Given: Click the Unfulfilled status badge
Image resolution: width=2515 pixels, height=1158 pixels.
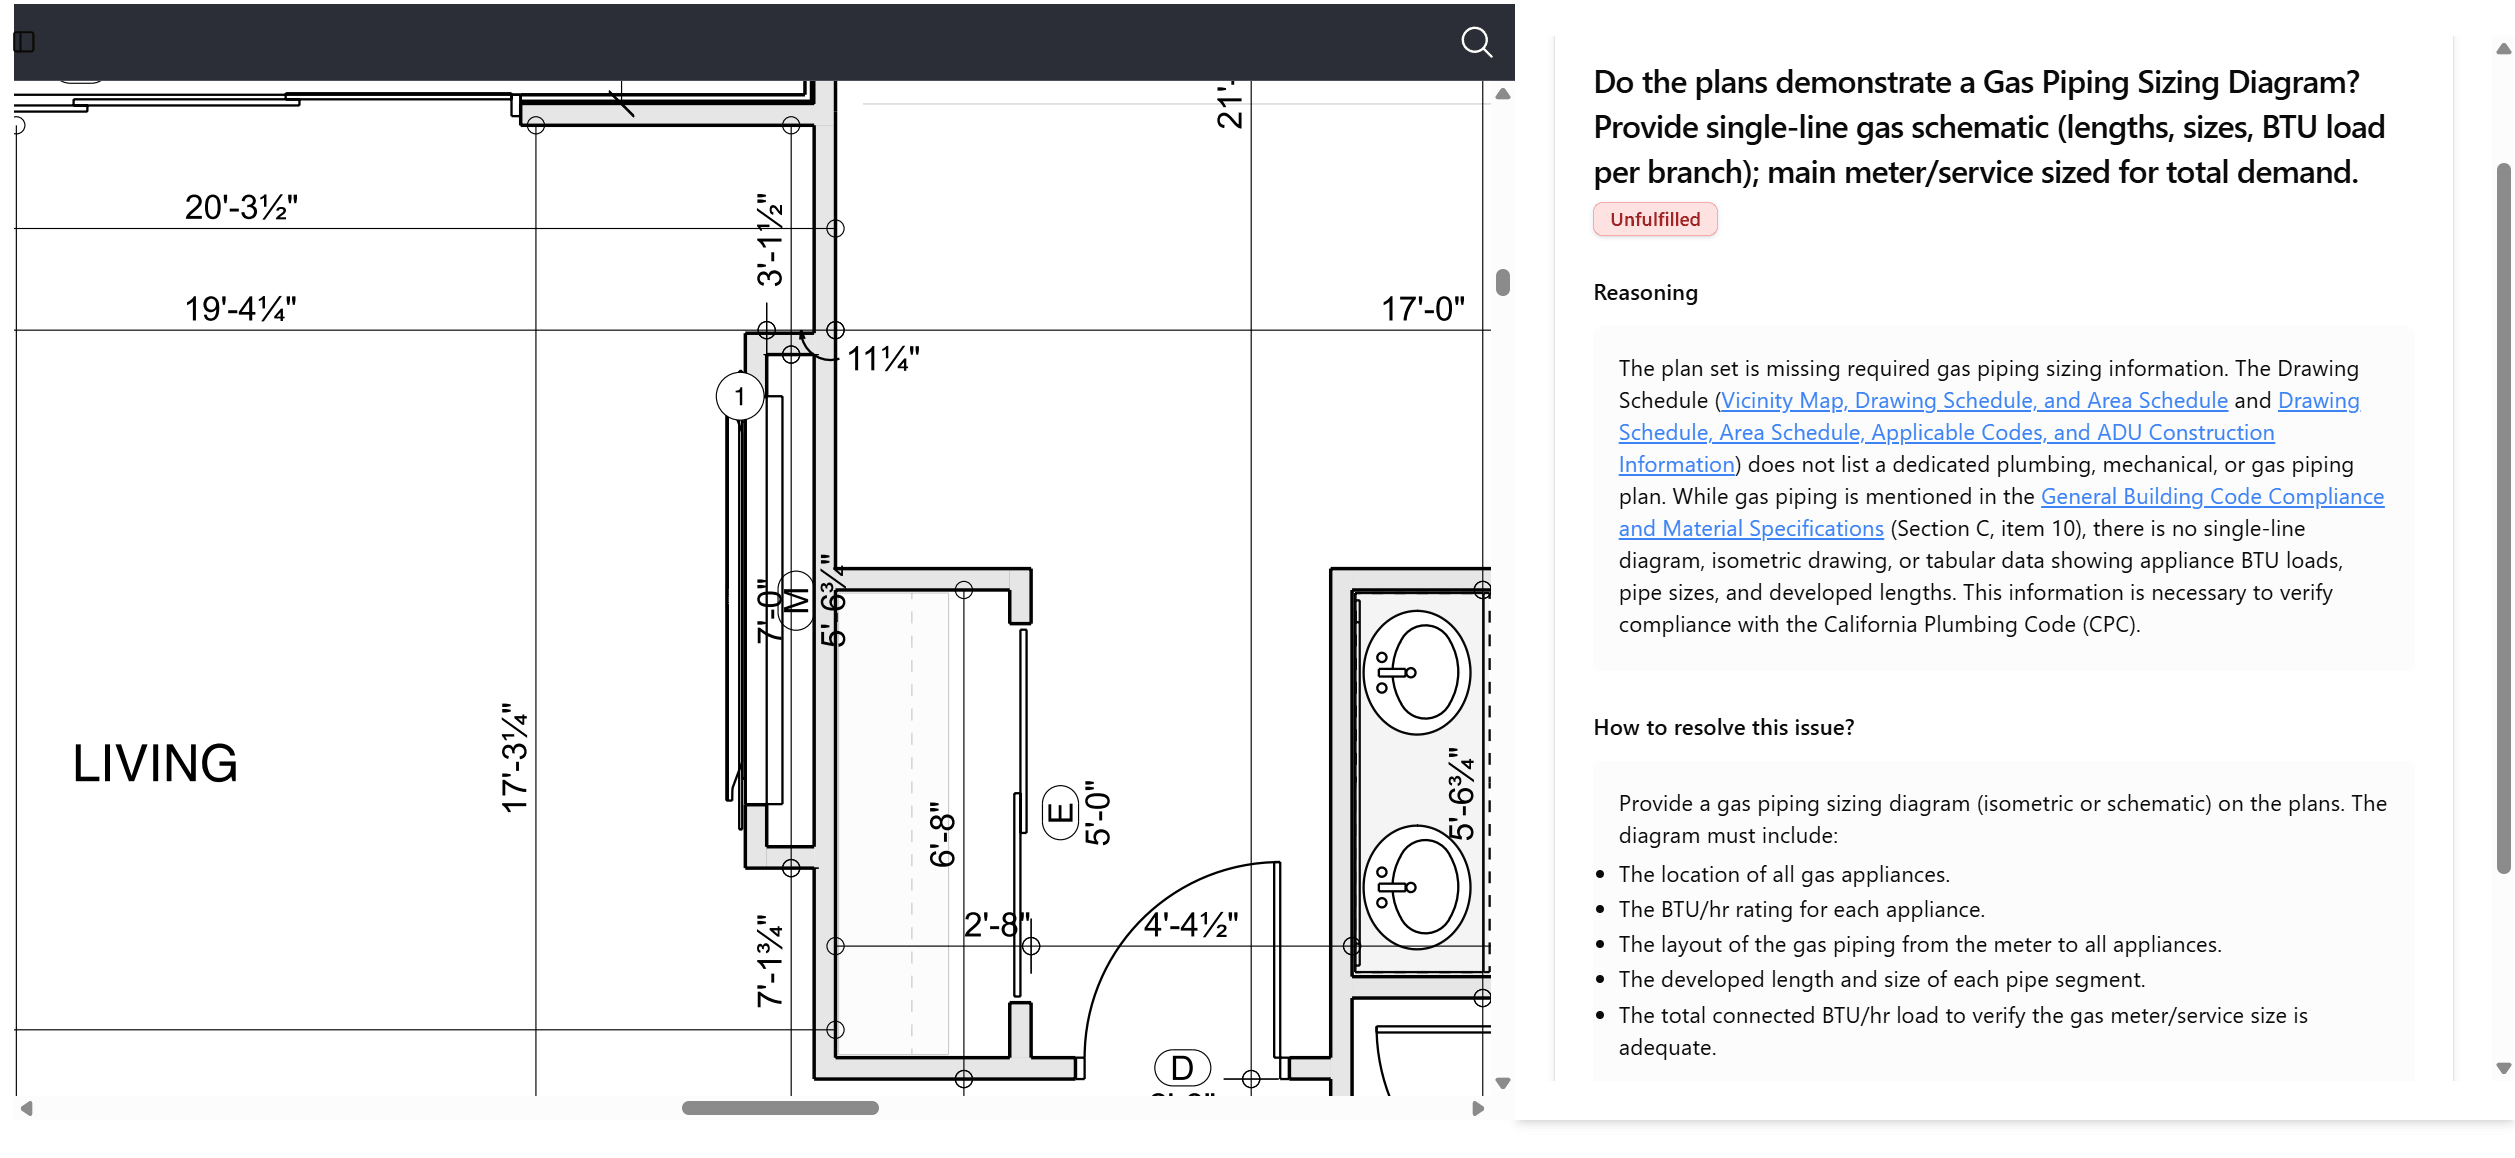Looking at the screenshot, I should click(x=1655, y=219).
